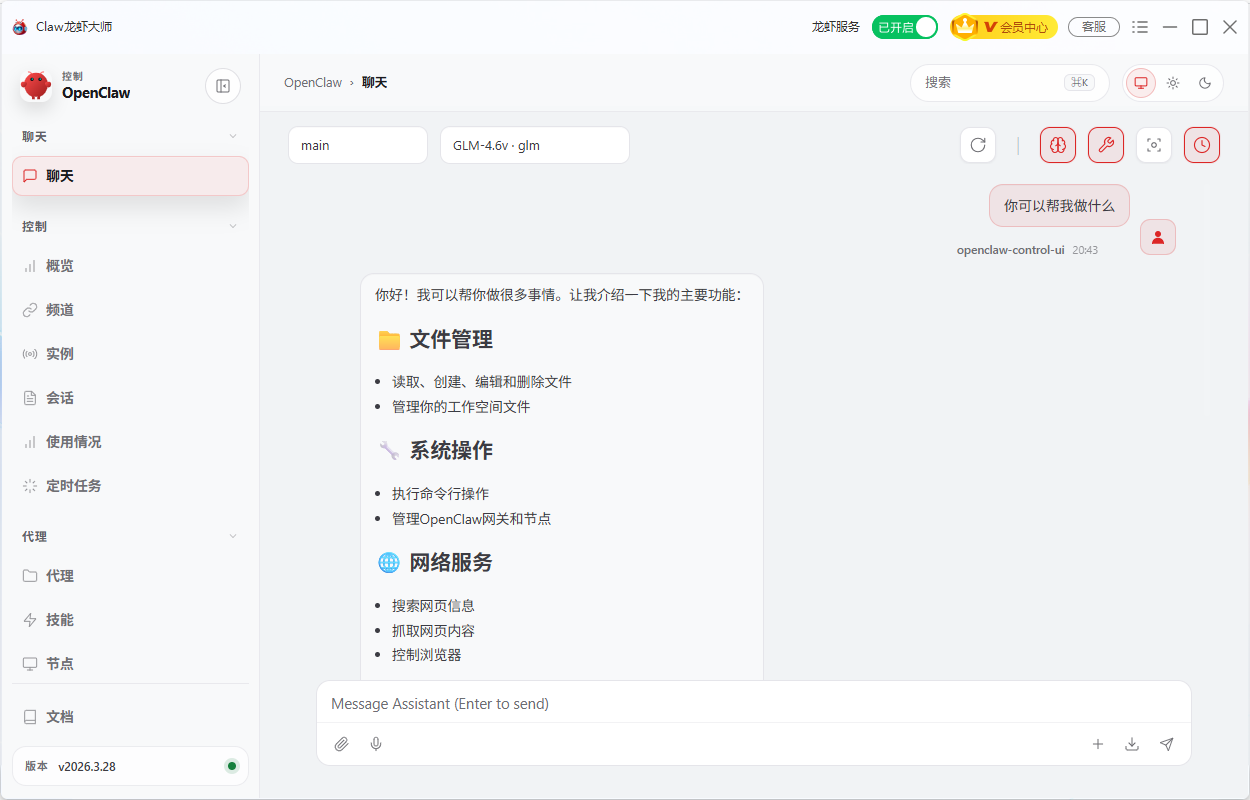The width and height of the screenshot is (1250, 800).
Task: Click the Claw lobster app logo in title bar
Action: click(20, 27)
